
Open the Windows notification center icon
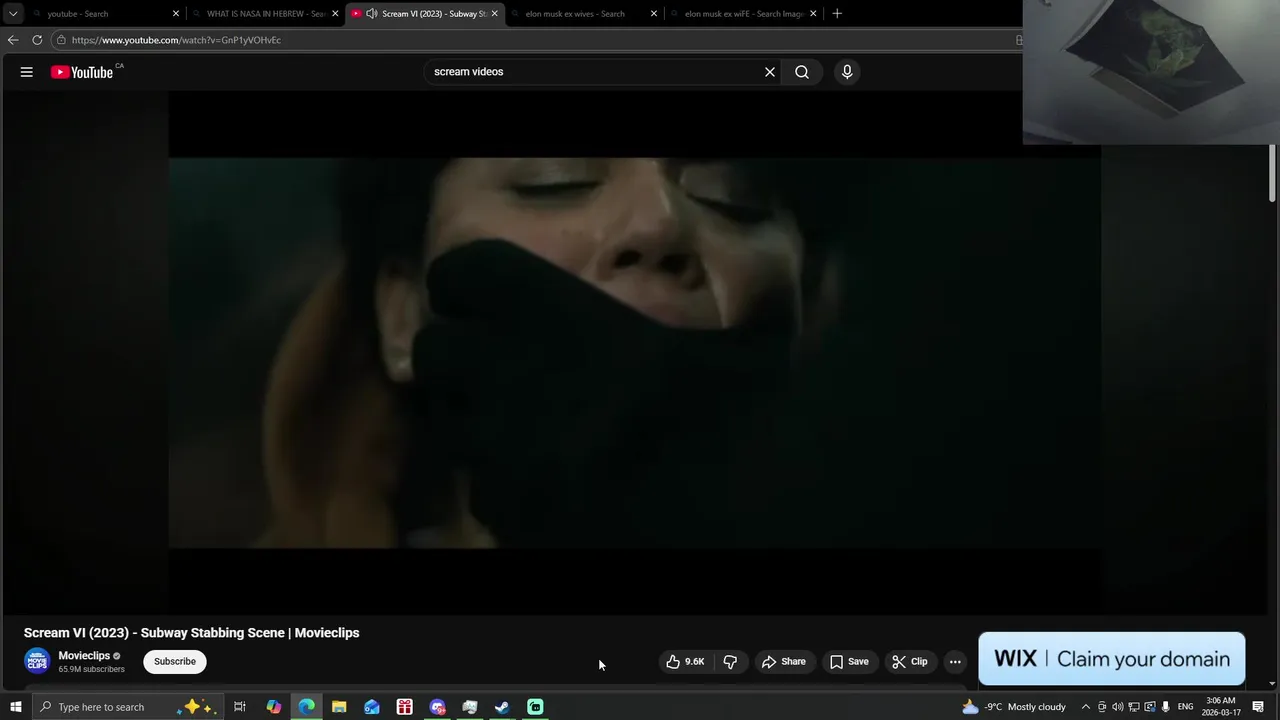(1259, 707)
